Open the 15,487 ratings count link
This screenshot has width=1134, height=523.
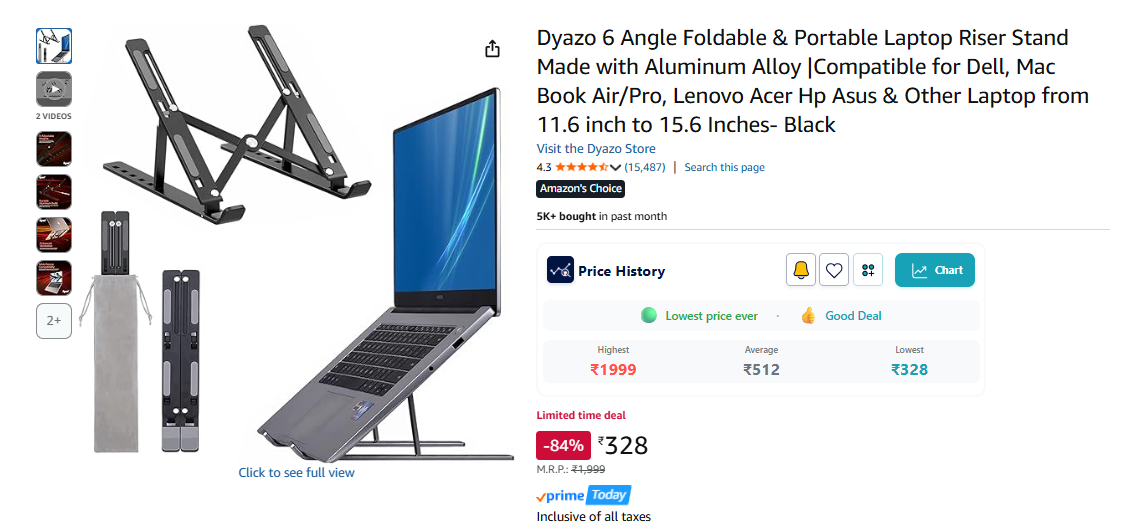click(644, 167)
